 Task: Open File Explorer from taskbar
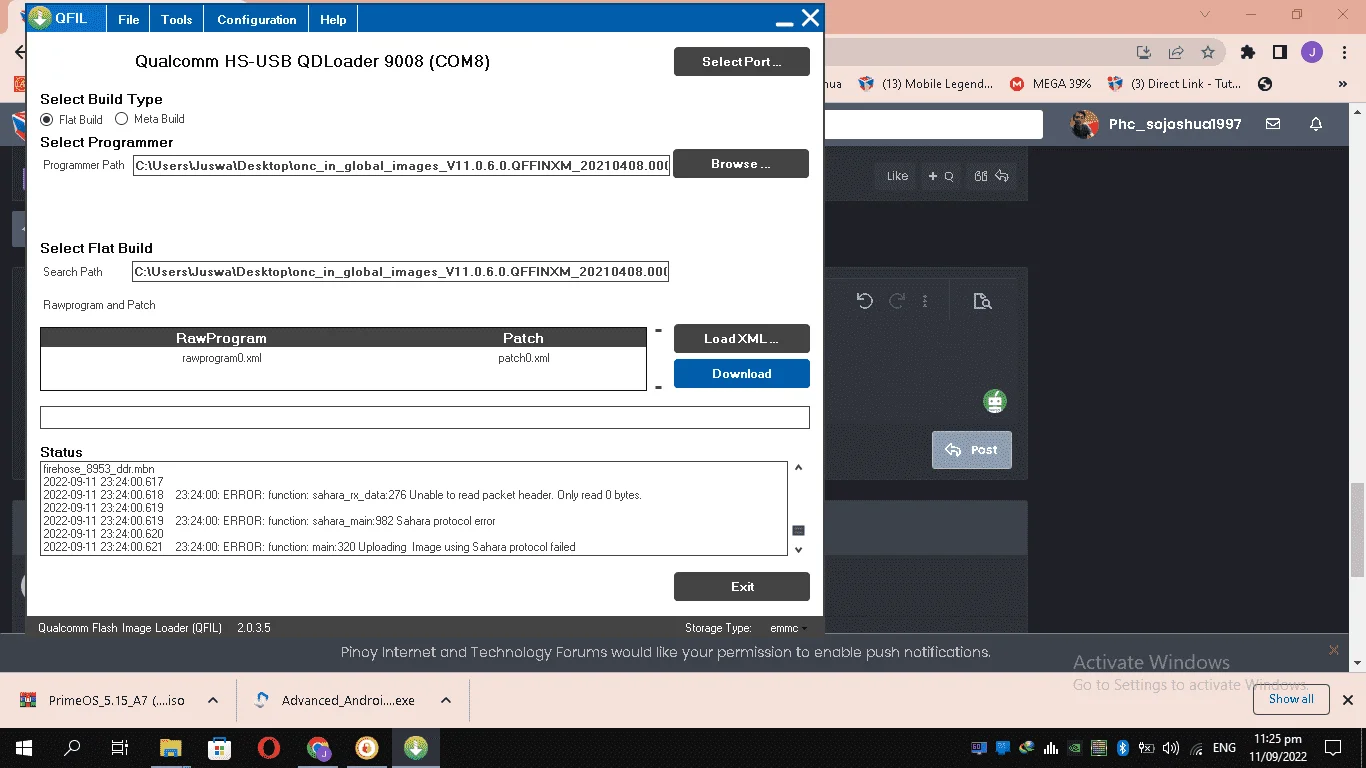170,748
